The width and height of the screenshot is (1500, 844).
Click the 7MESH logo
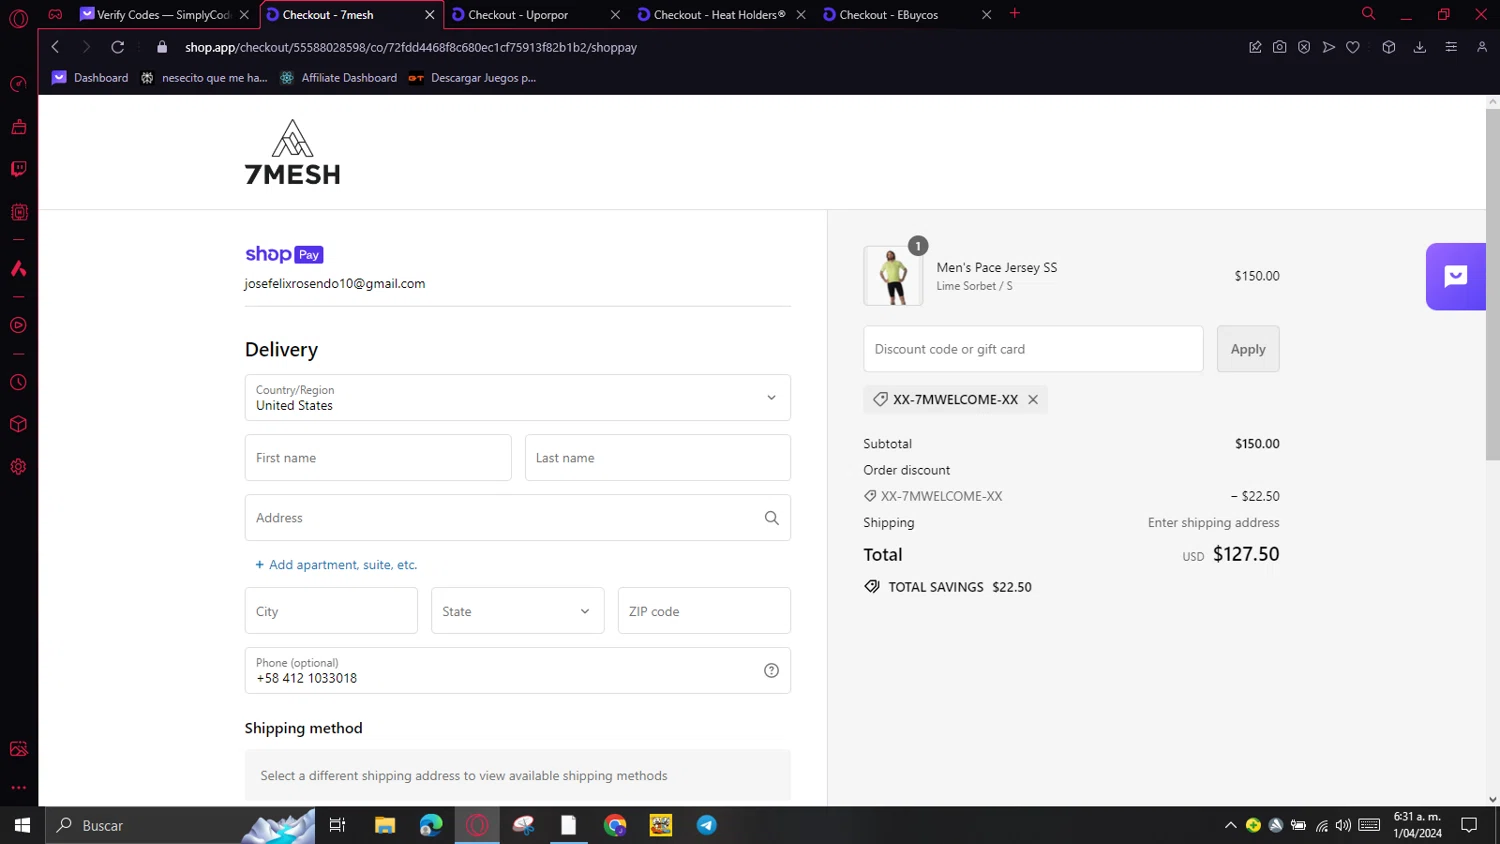[x=292, y=152]
